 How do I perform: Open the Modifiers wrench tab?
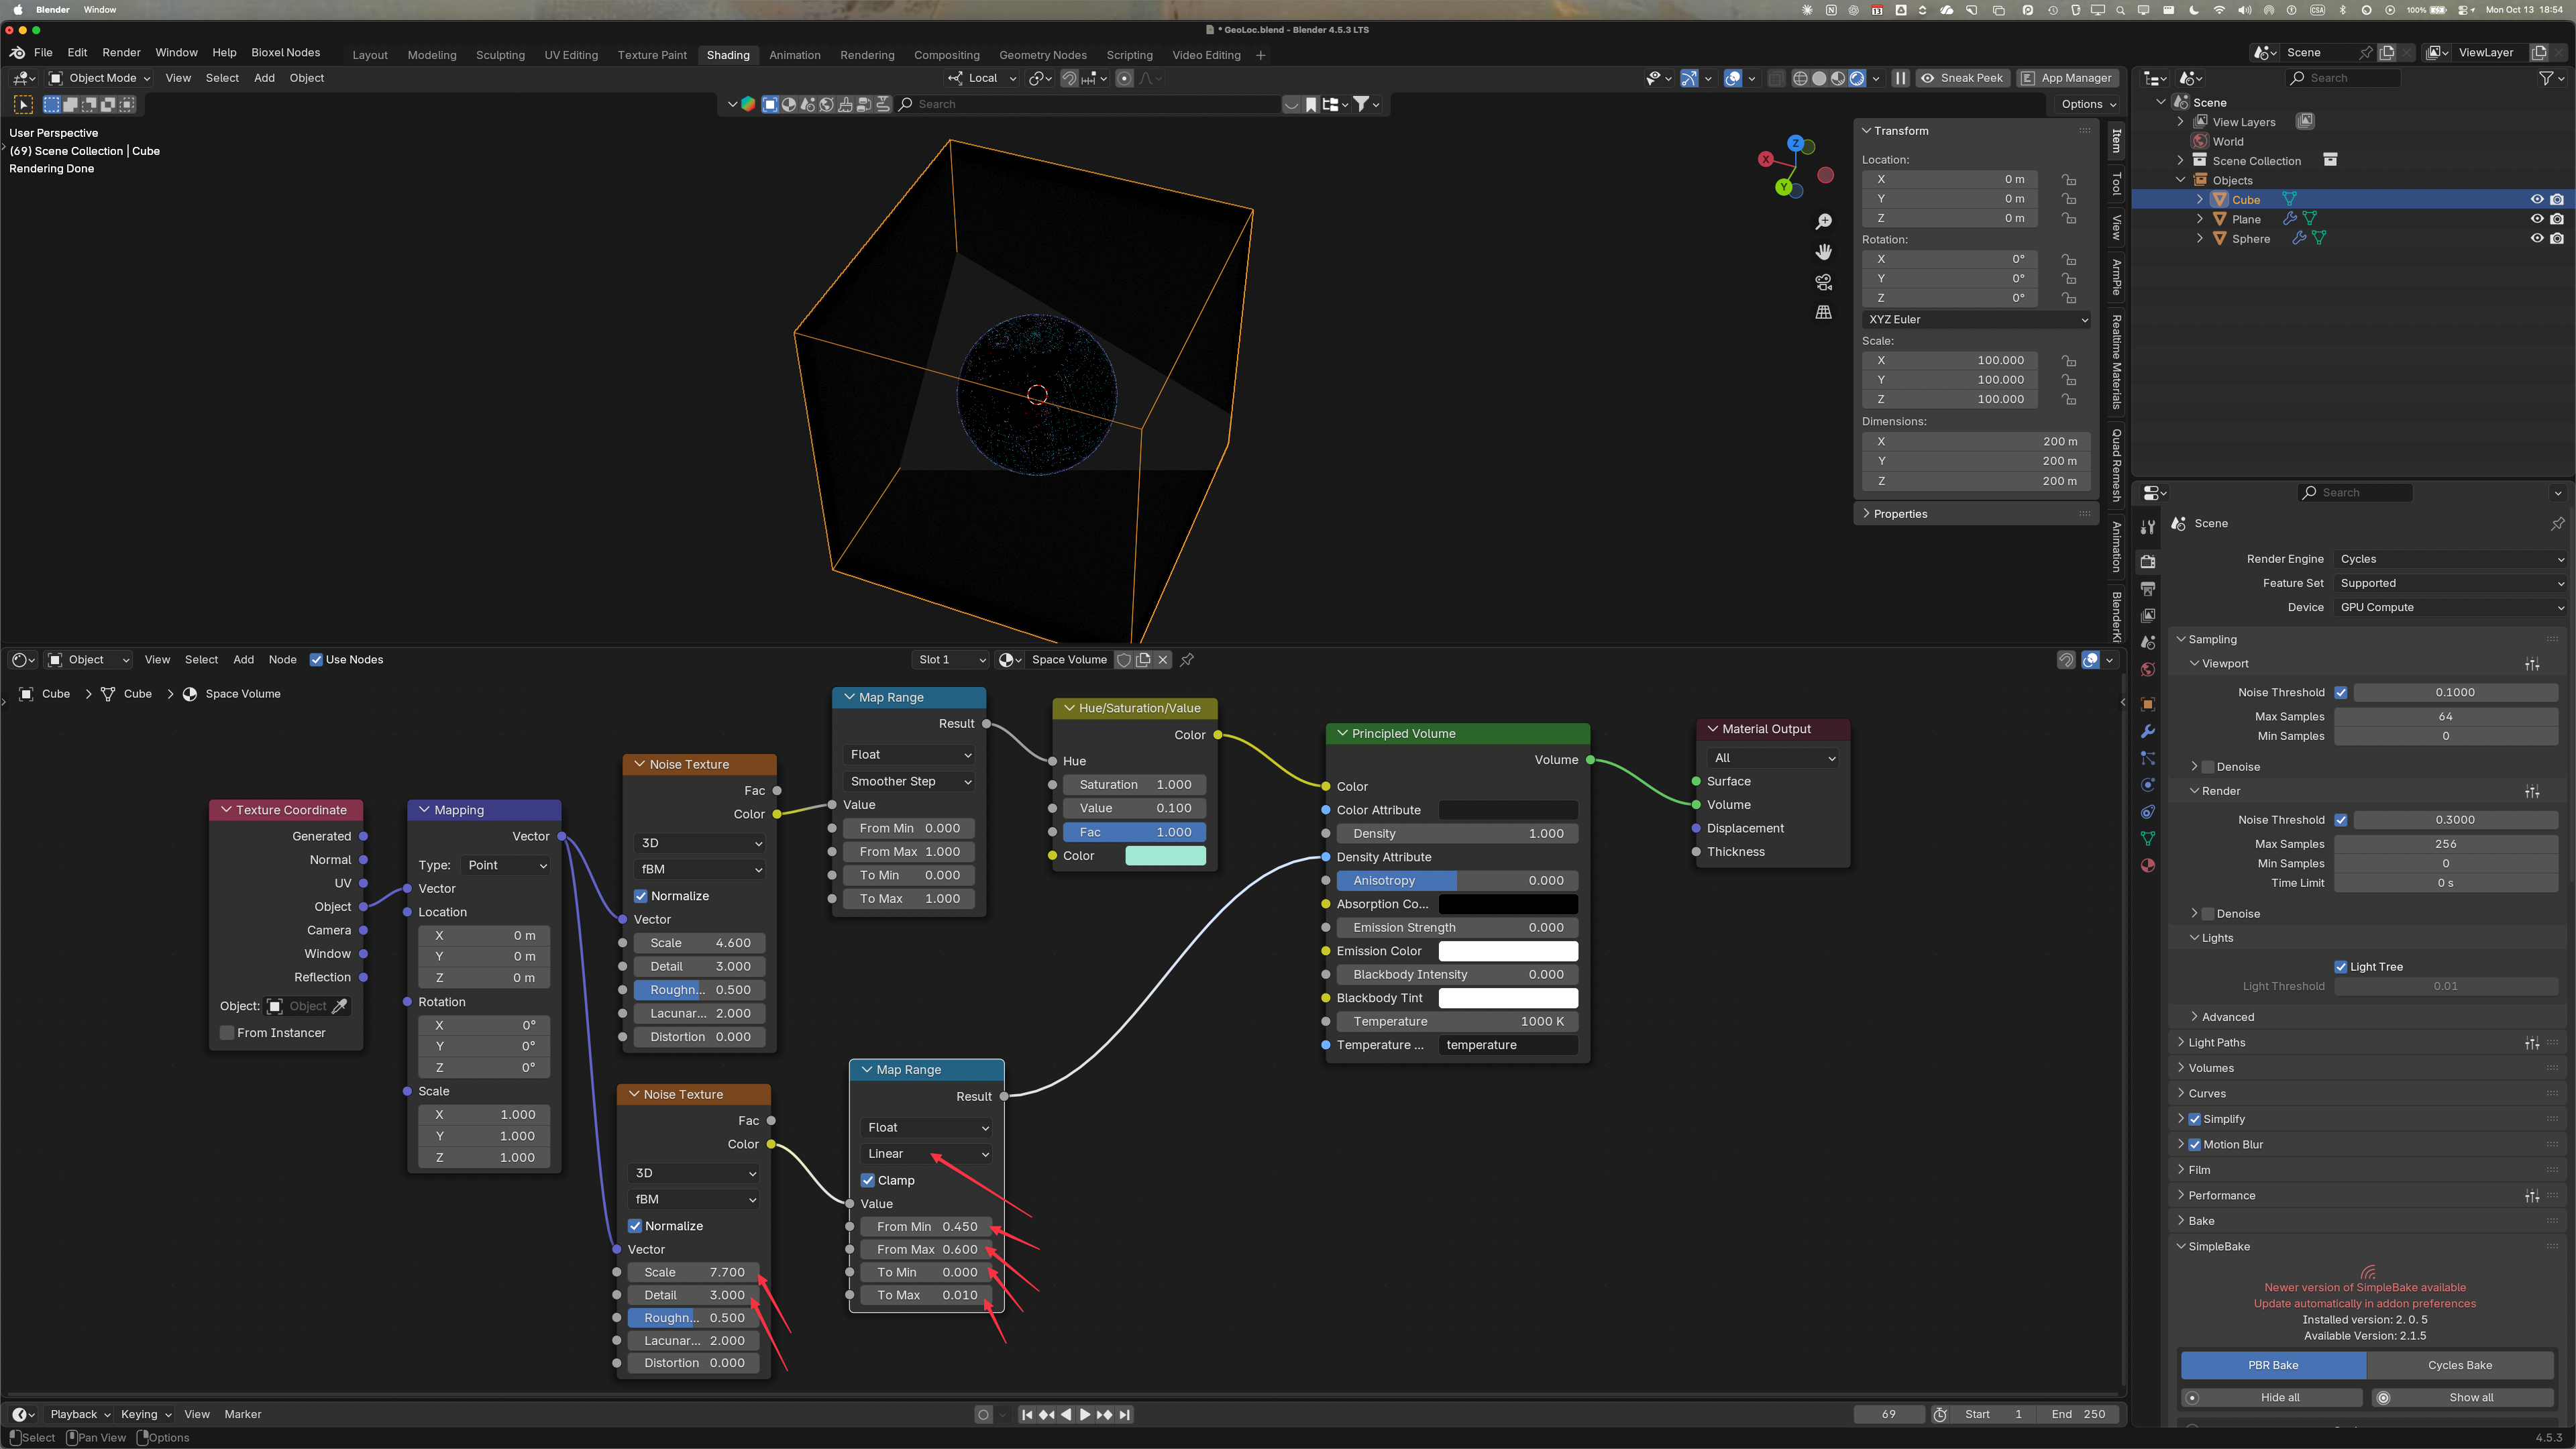(x=2148, y=731)
